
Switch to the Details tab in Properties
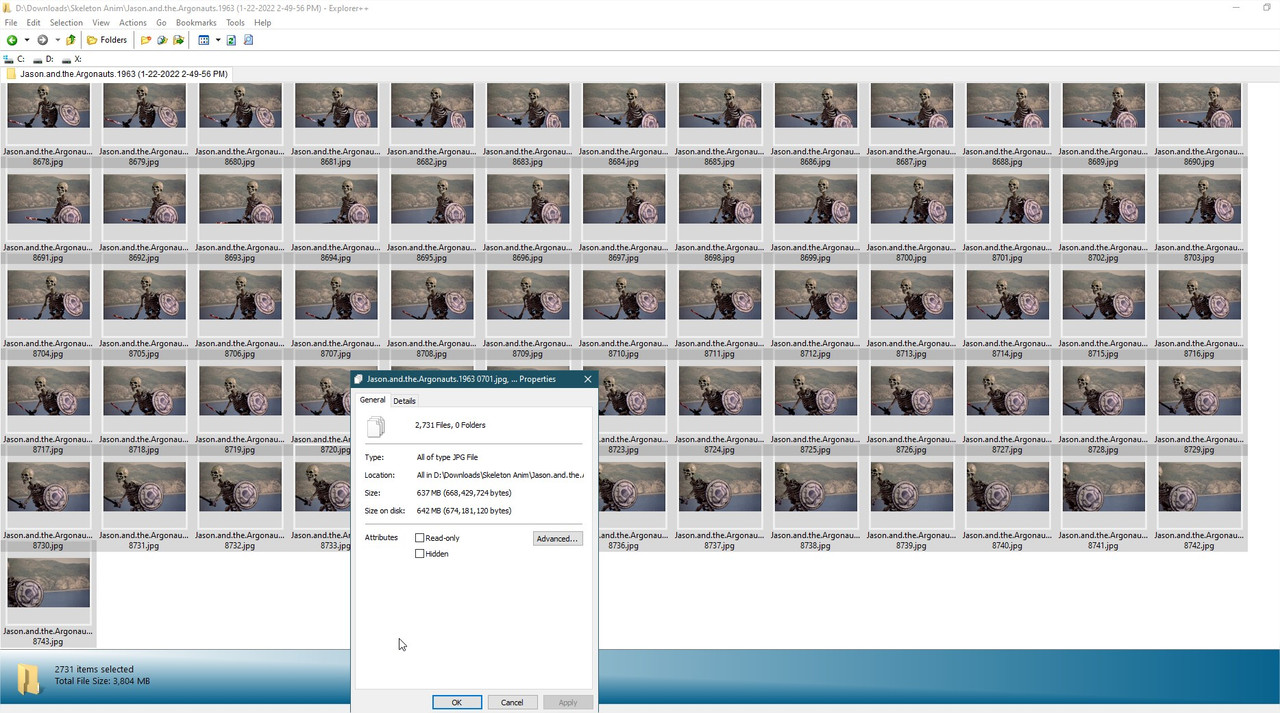[404, 401]
